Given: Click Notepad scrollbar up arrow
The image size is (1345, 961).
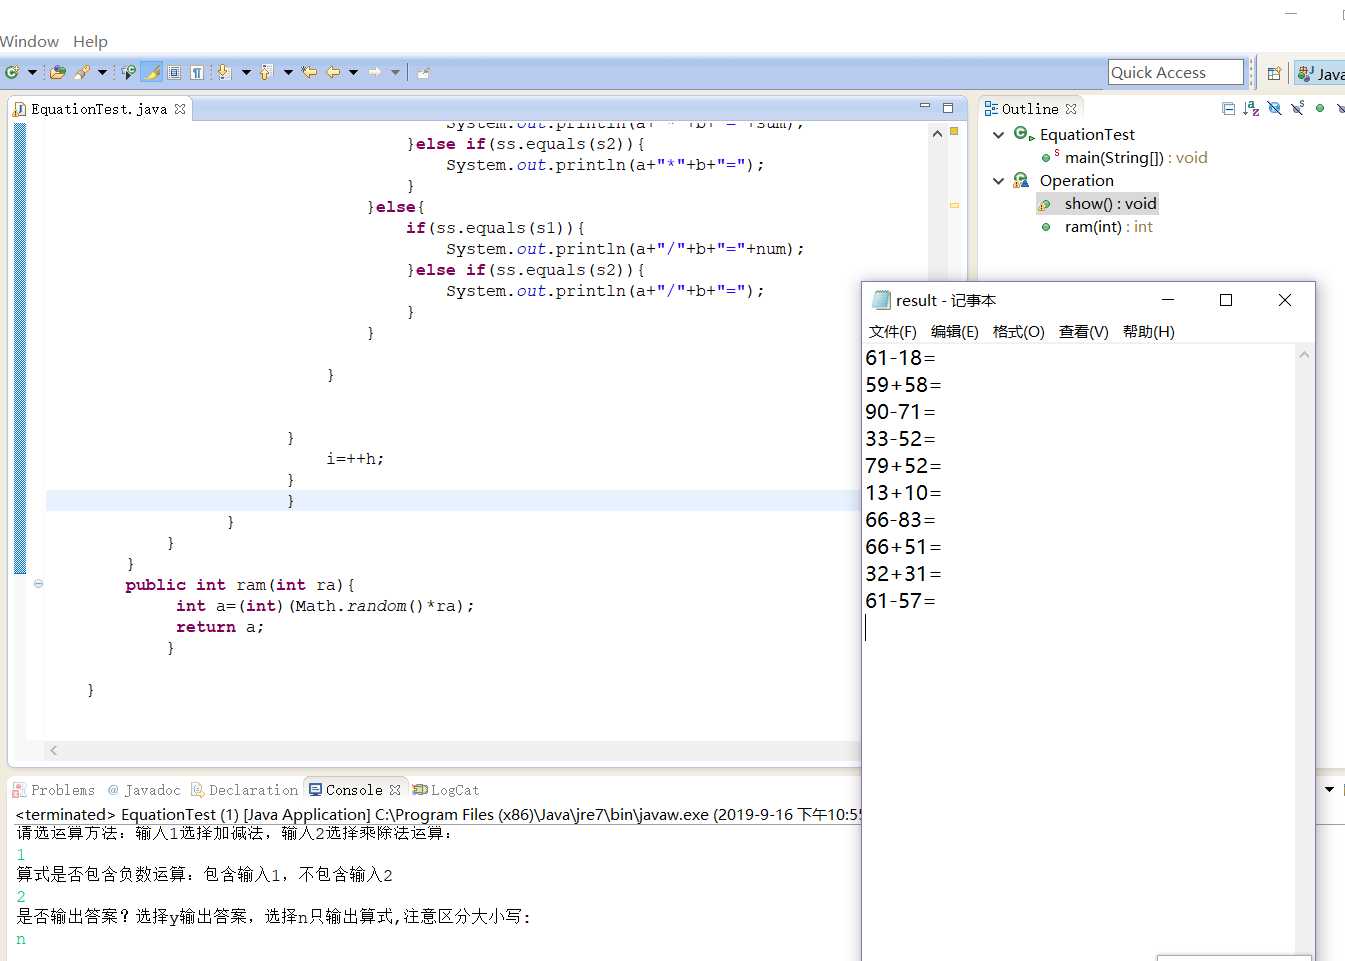Looking at the screenshot, I should point(1304,354).
